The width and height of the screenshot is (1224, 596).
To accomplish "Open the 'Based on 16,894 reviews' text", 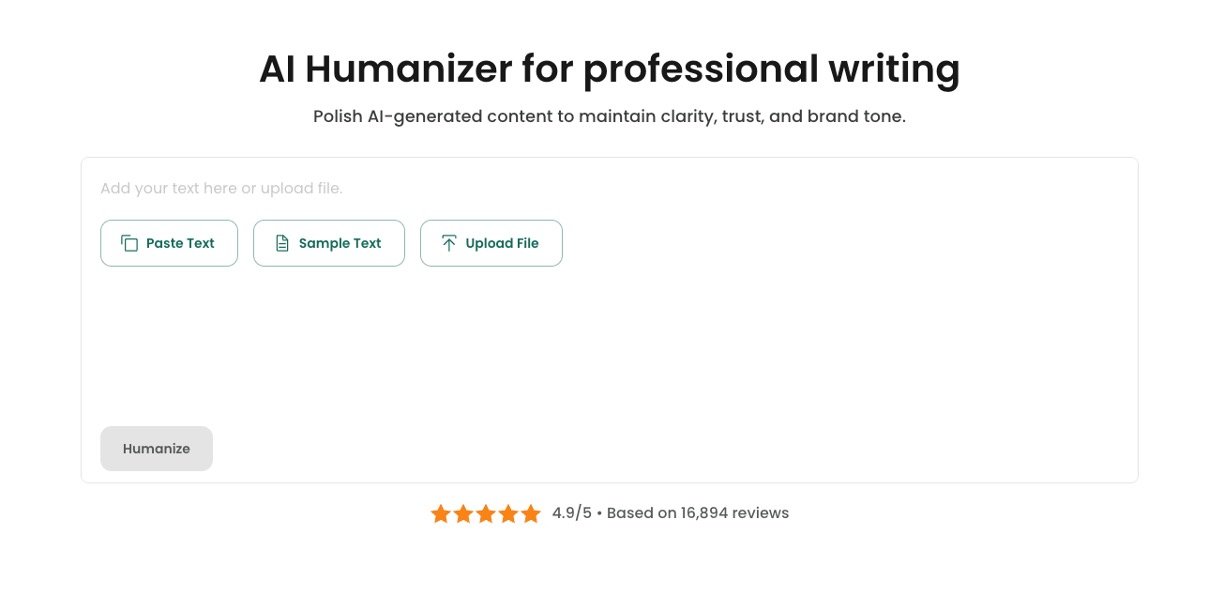I will 698,513.
